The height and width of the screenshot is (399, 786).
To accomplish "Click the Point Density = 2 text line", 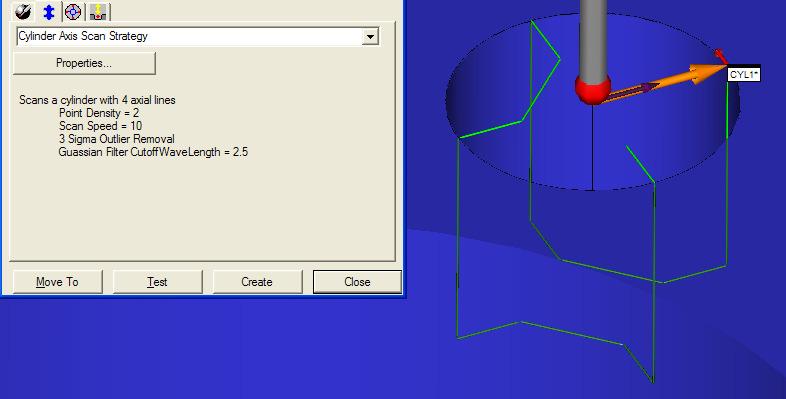I will (x=99, y=113).
